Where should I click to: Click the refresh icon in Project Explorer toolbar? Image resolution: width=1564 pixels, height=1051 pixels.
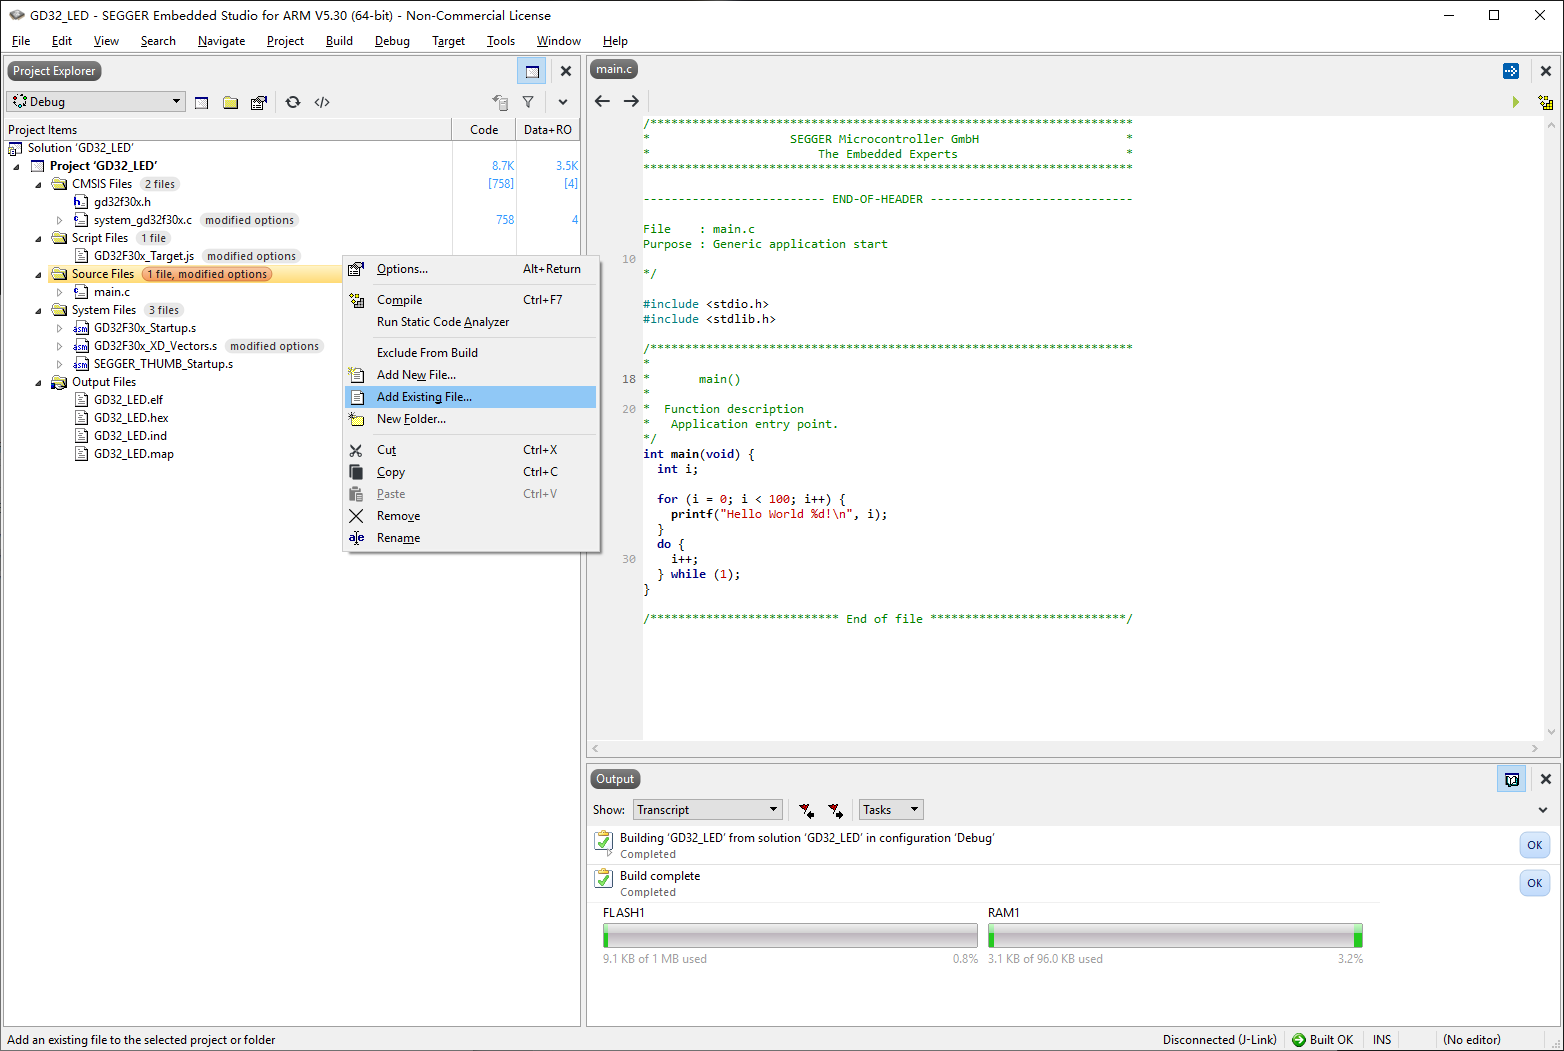(292, 101)
